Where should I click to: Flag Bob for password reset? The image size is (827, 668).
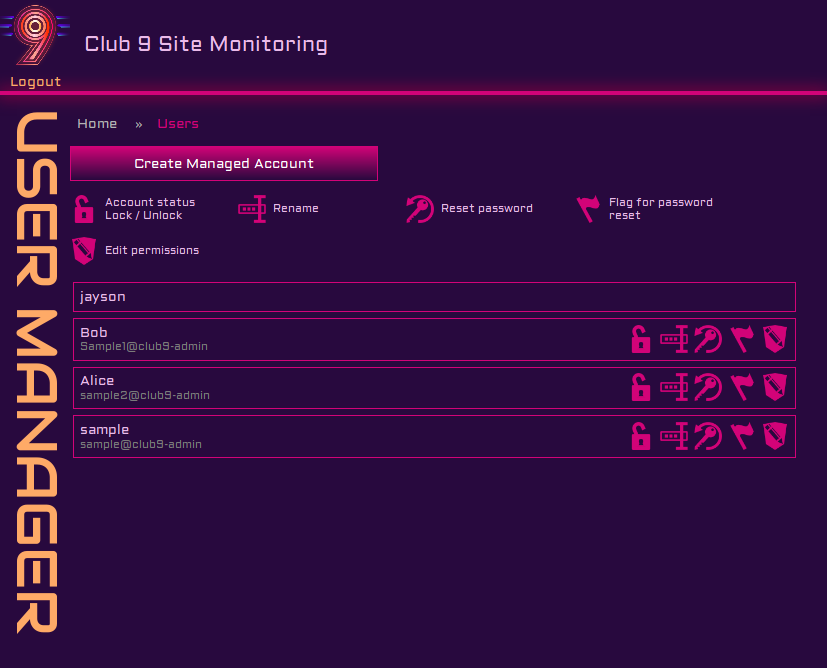click(741, 340)
